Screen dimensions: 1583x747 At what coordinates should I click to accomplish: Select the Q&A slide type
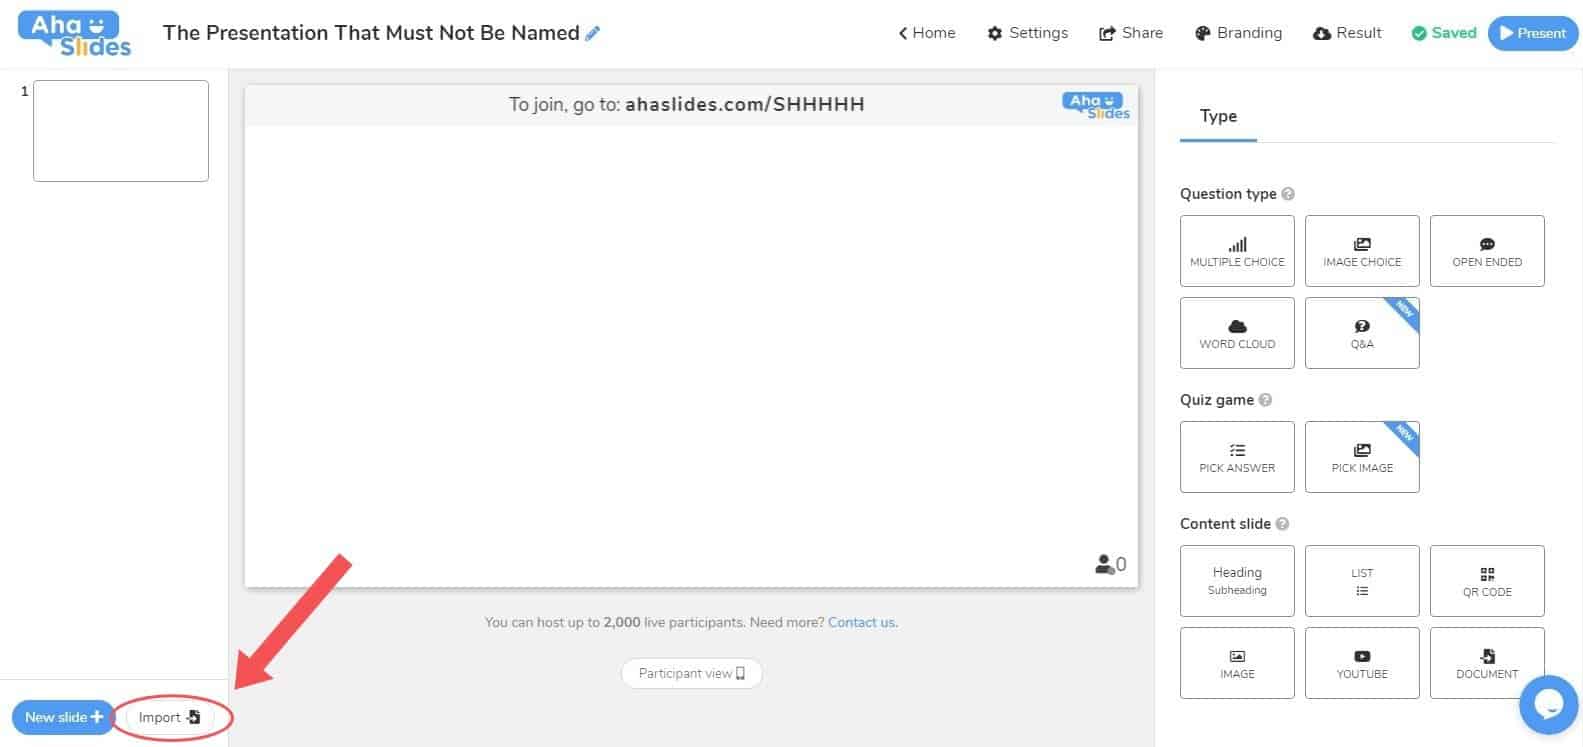(1362, 333)
